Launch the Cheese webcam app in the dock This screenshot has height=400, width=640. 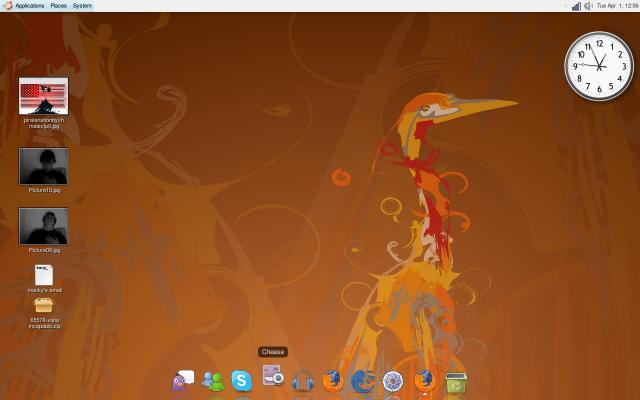tap(273, 375)
